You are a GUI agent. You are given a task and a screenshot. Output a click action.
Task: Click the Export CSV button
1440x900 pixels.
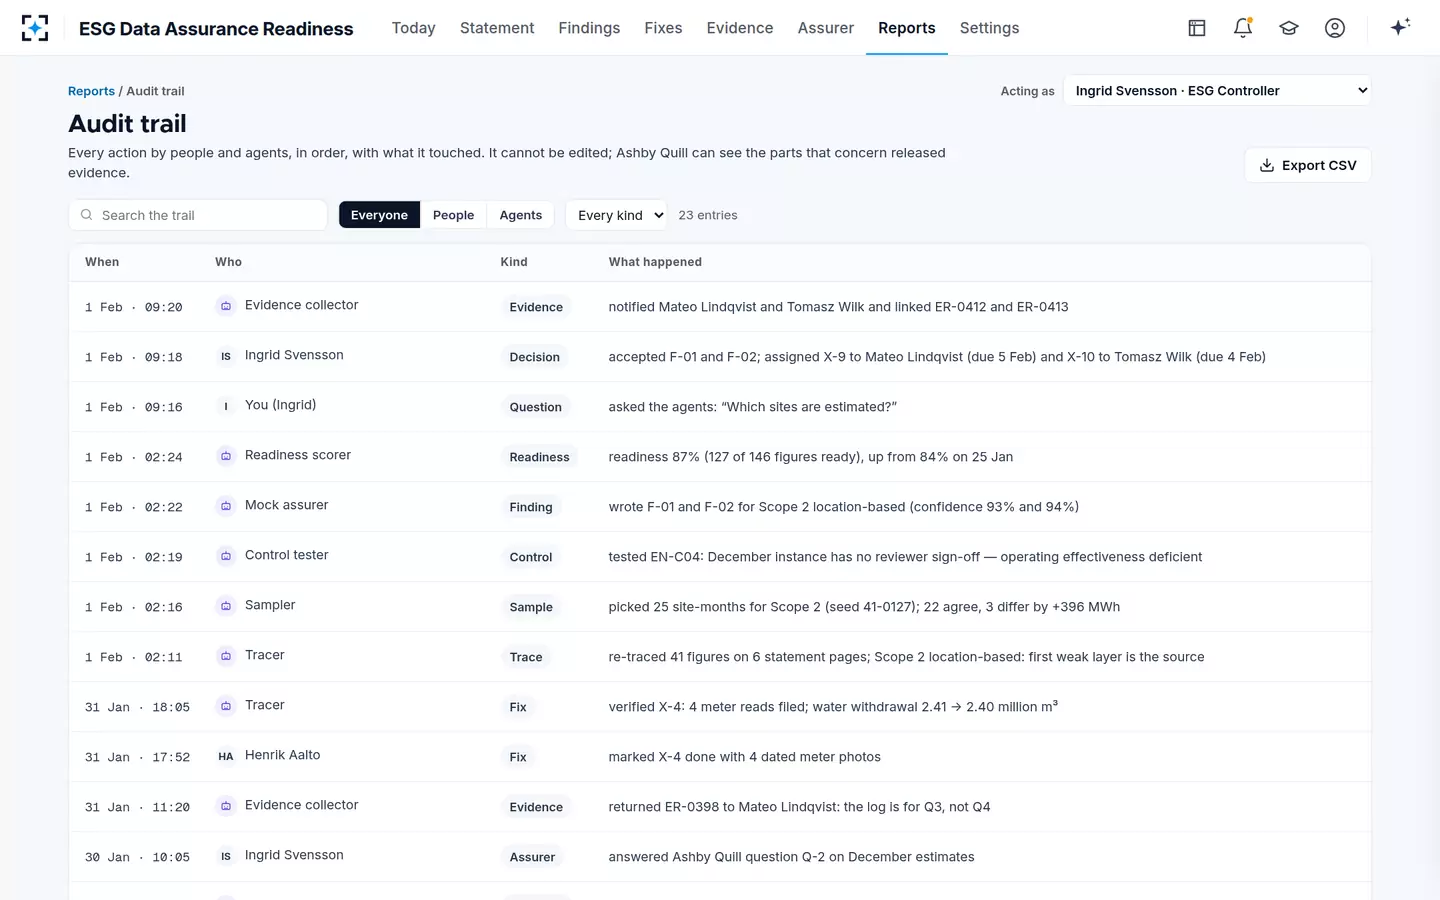click(1308, 165)
